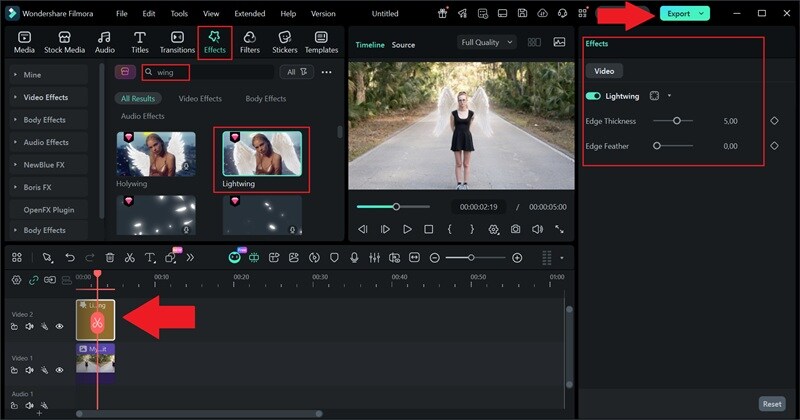Undo the last timeline action
Image resolution: width=800 pixels, height=420 pixels.
click(70, 258)
